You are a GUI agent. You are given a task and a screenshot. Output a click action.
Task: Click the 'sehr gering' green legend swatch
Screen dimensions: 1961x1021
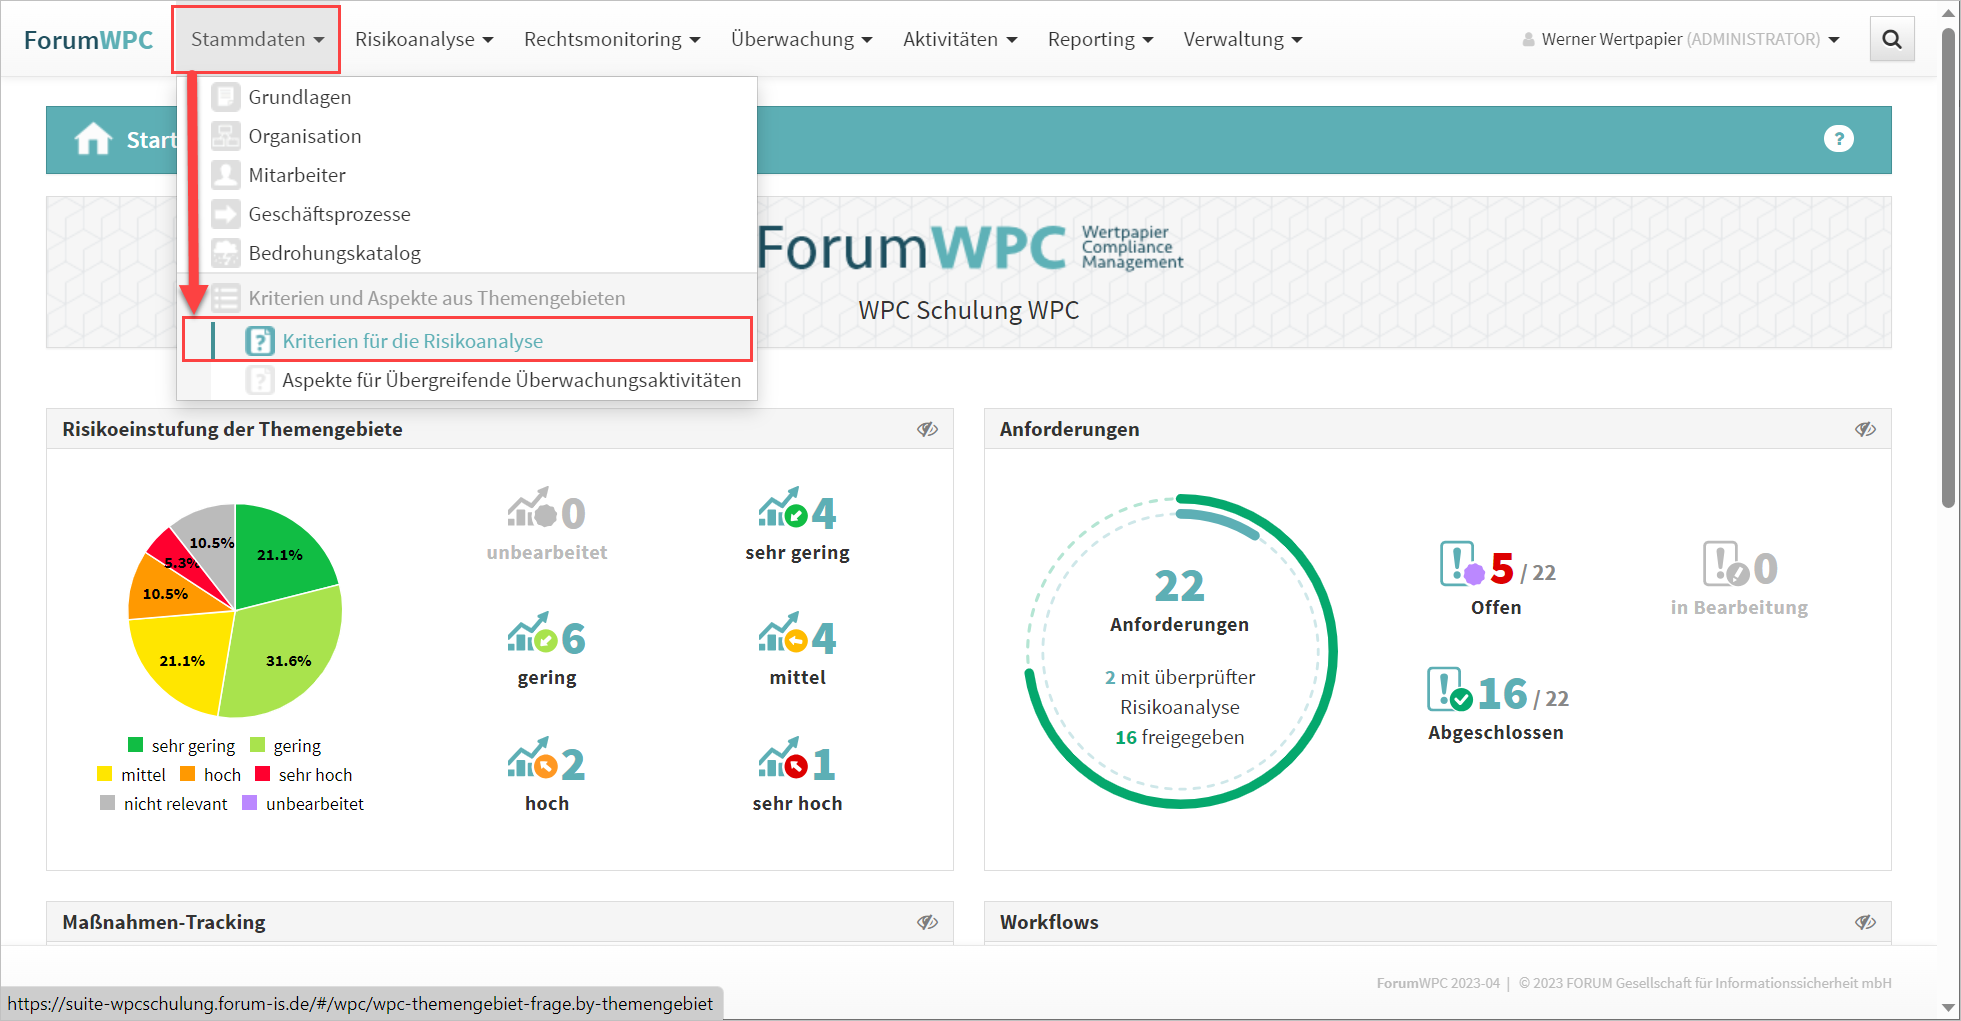point(136,745)
